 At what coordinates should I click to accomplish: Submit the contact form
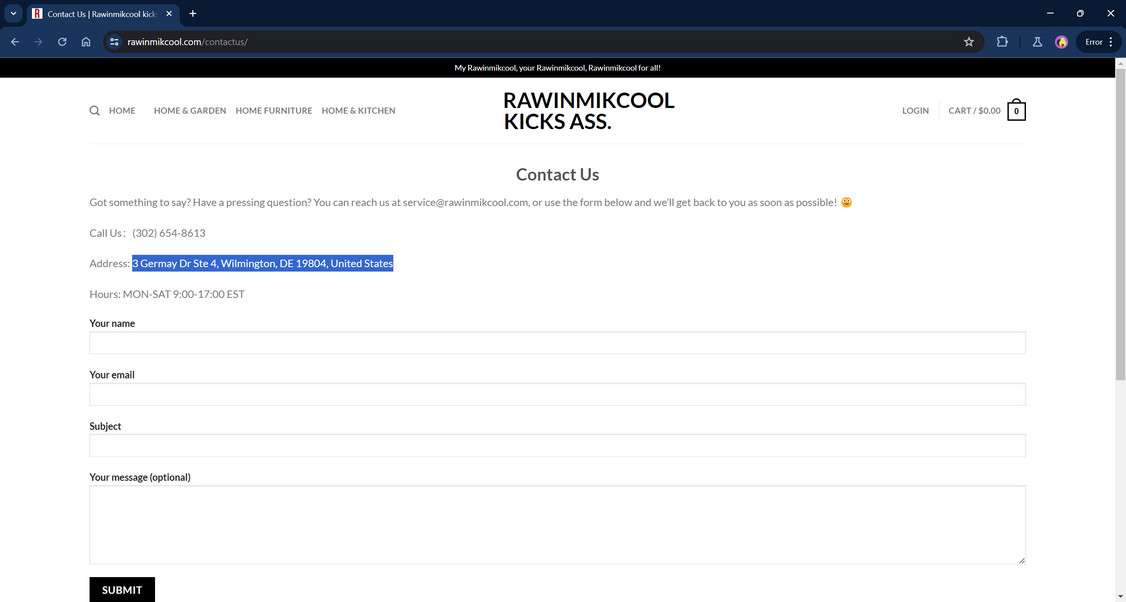pos(122,589)
